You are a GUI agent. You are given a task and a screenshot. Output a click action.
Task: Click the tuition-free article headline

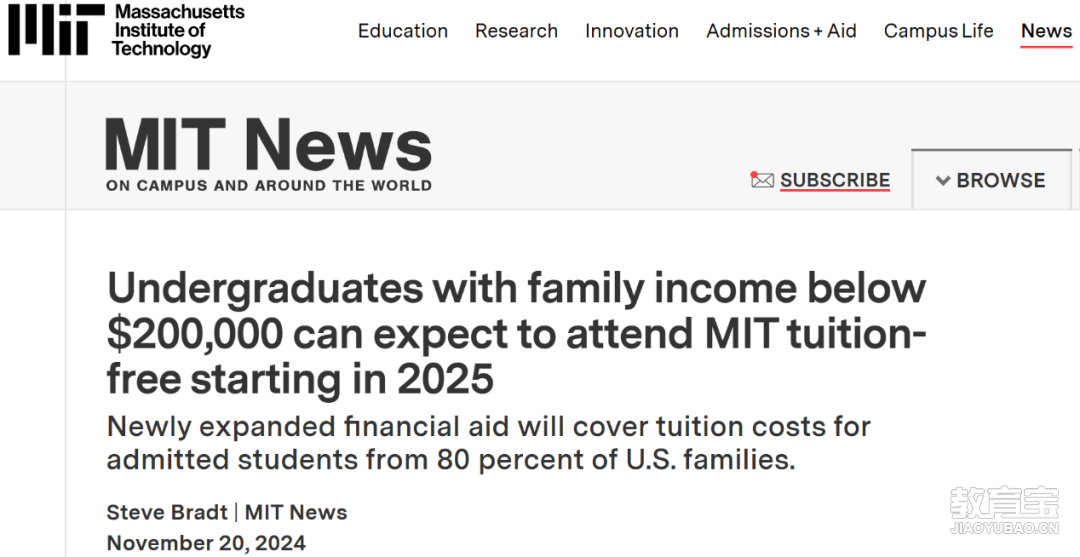[515, 334]
